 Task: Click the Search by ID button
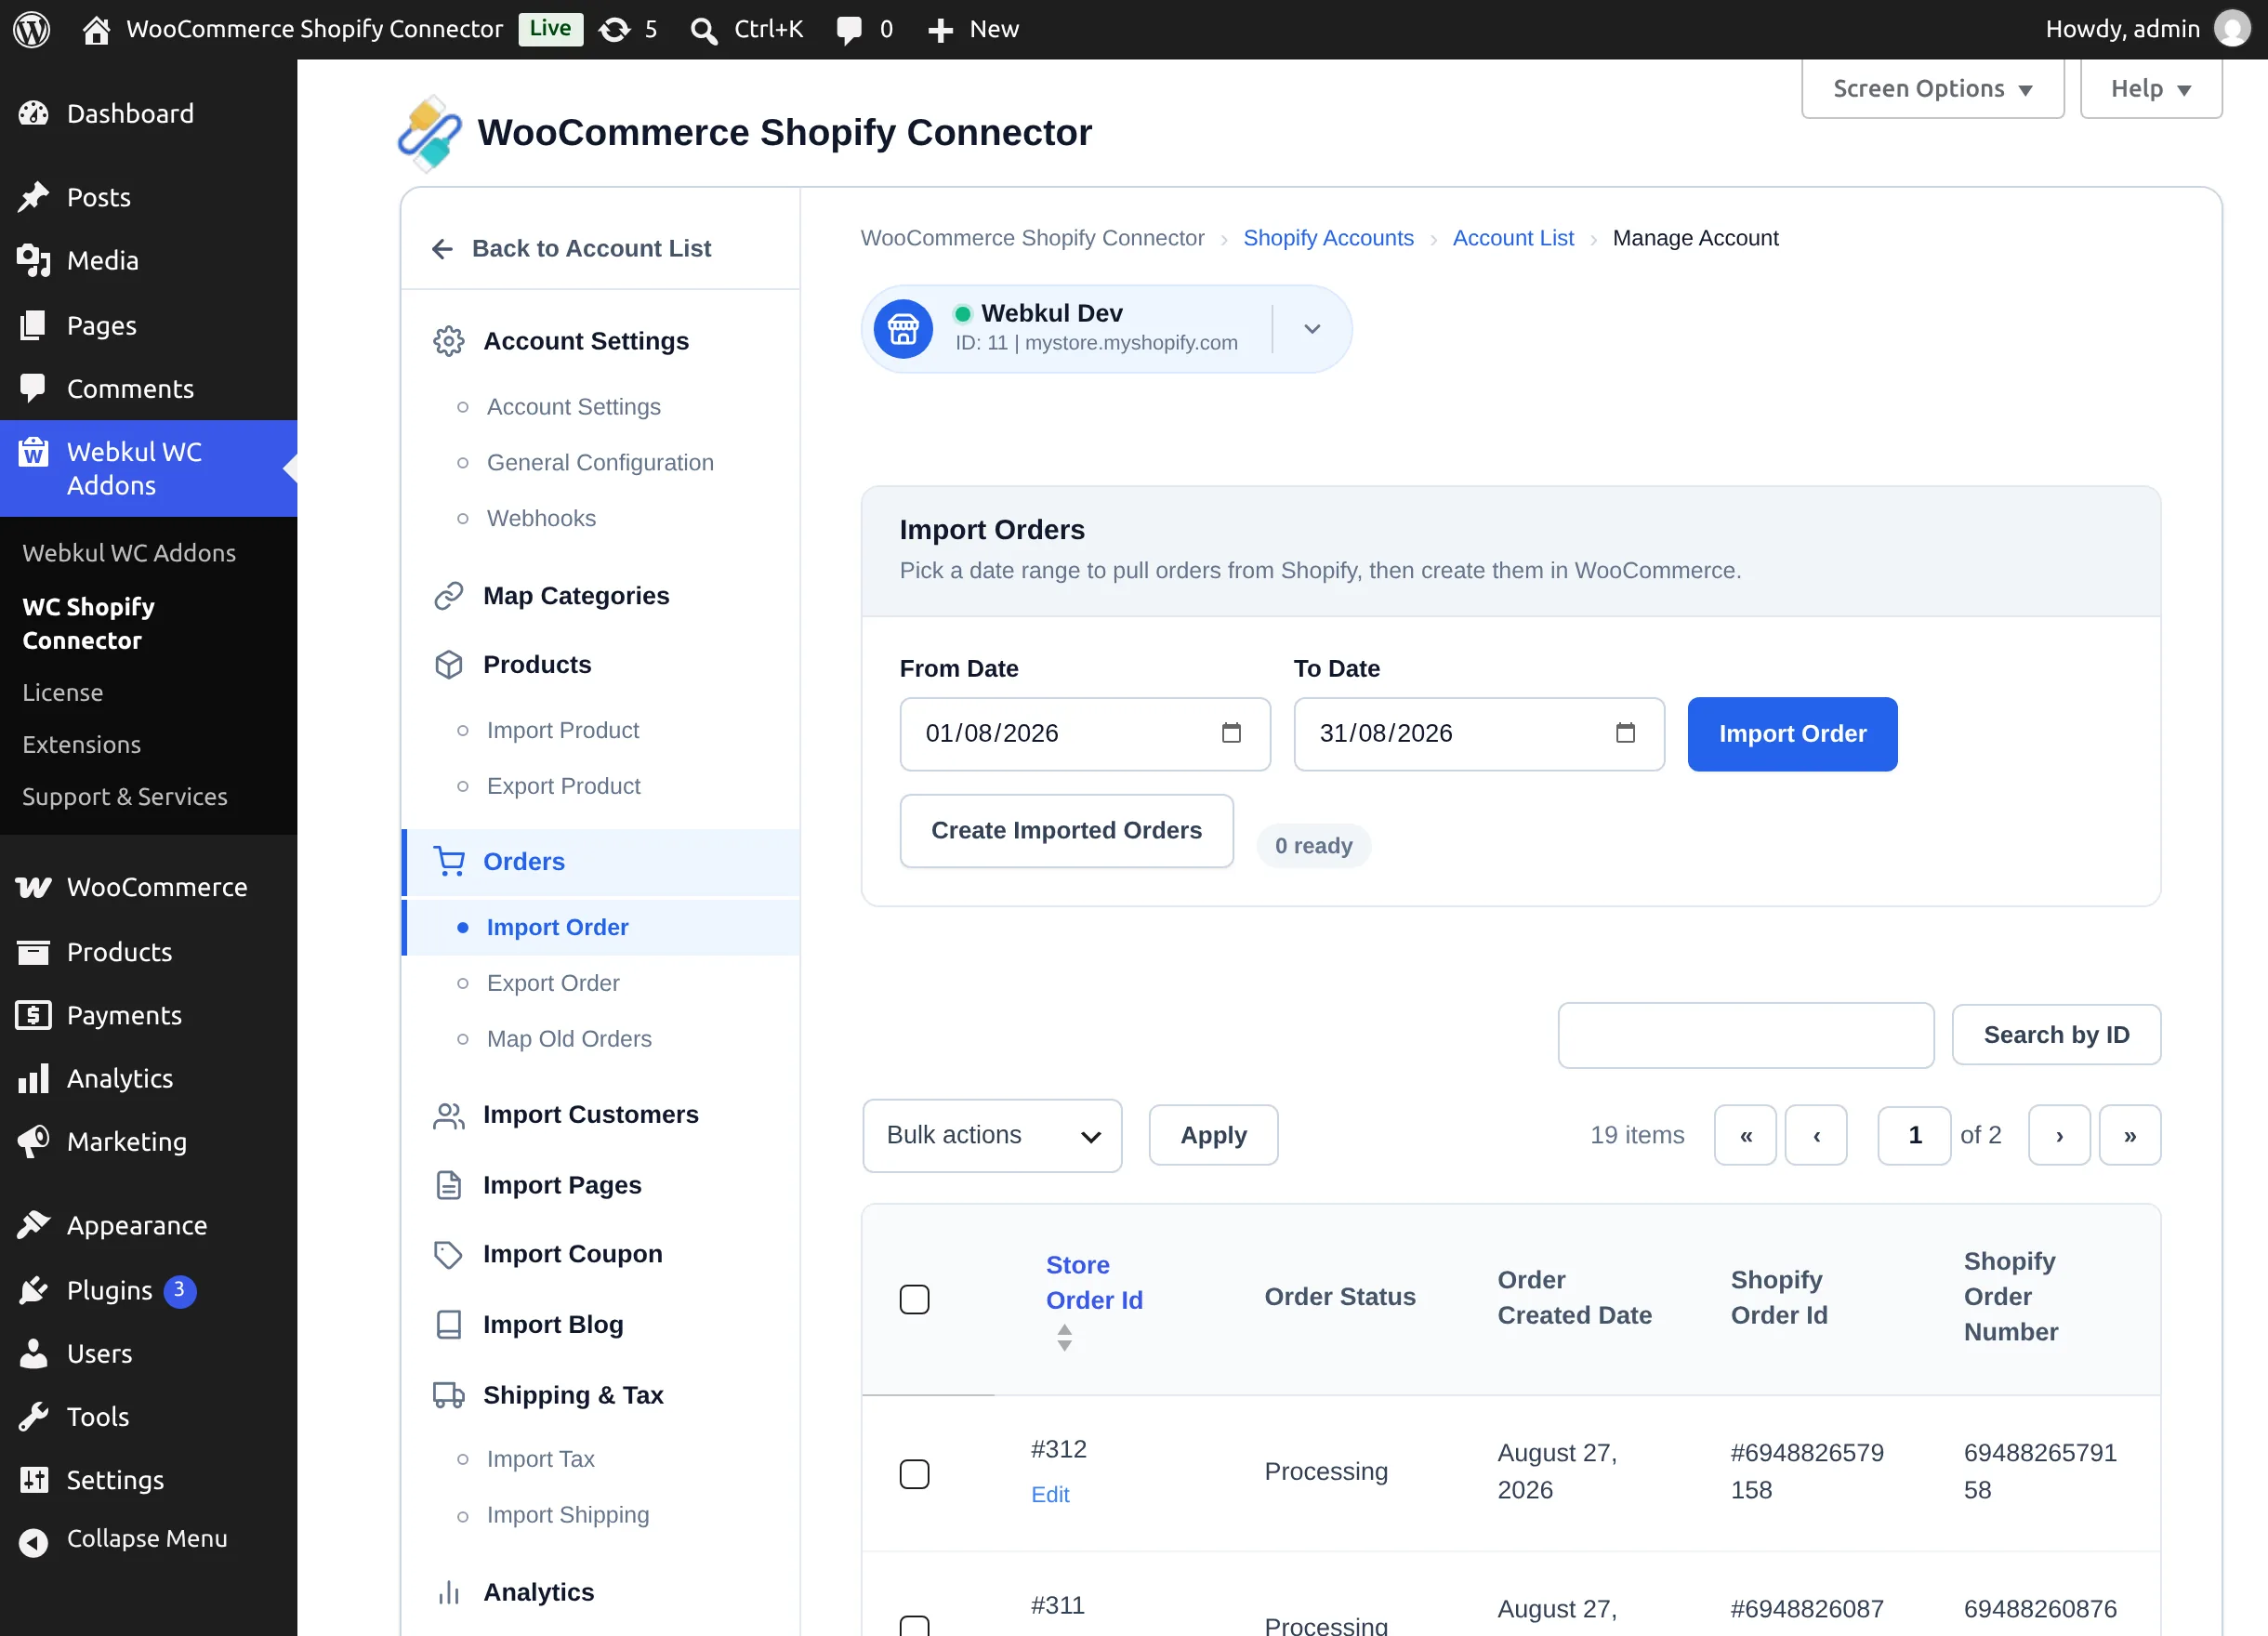[2056, 1035]
